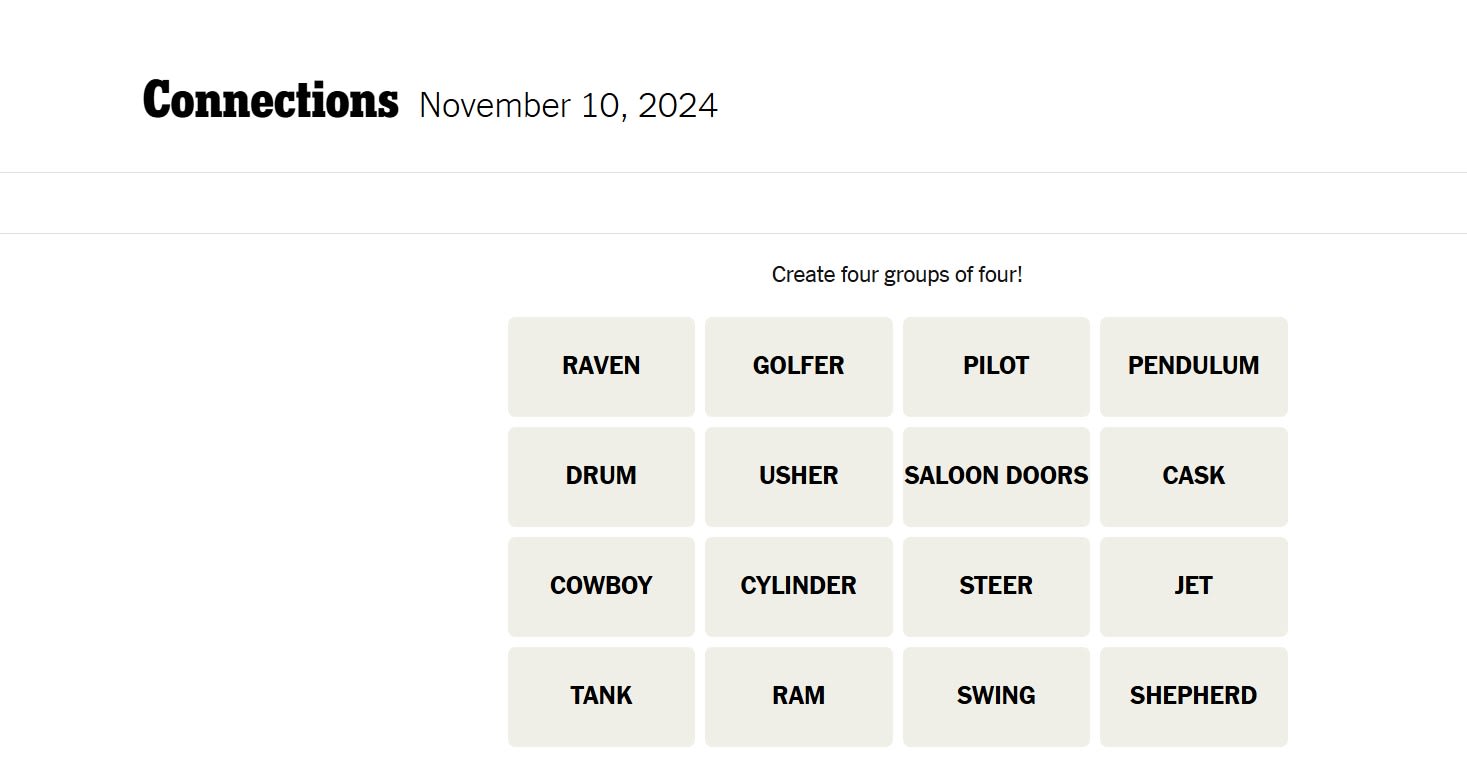Viewport: 1467px width, 775px height.
Task: Pick the GOLFER word tile
Action: [798, 366]
